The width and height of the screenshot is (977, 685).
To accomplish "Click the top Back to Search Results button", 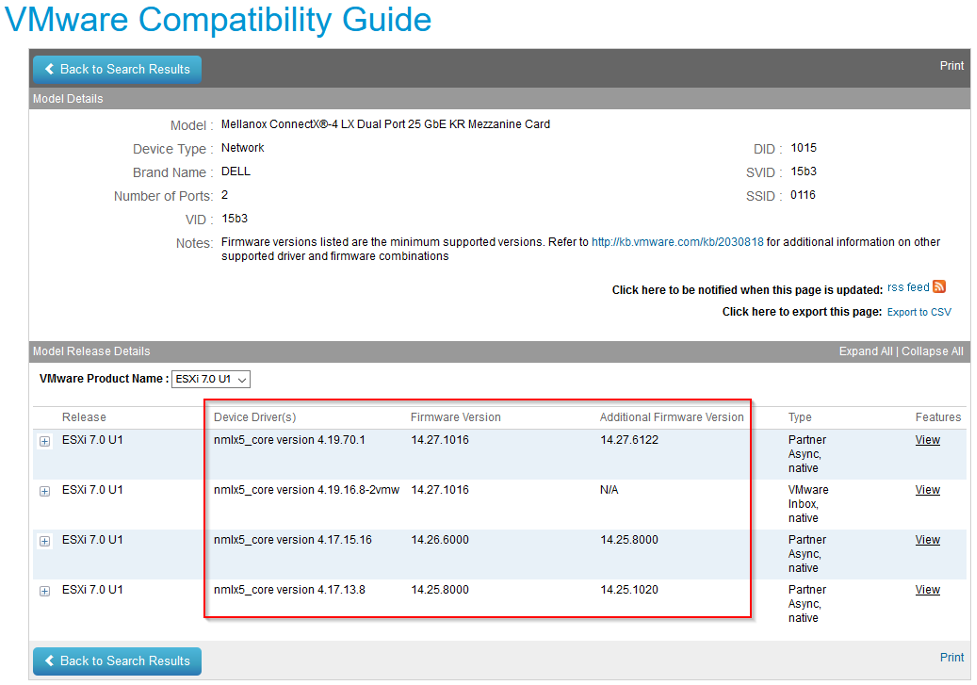I will (117, 69).
